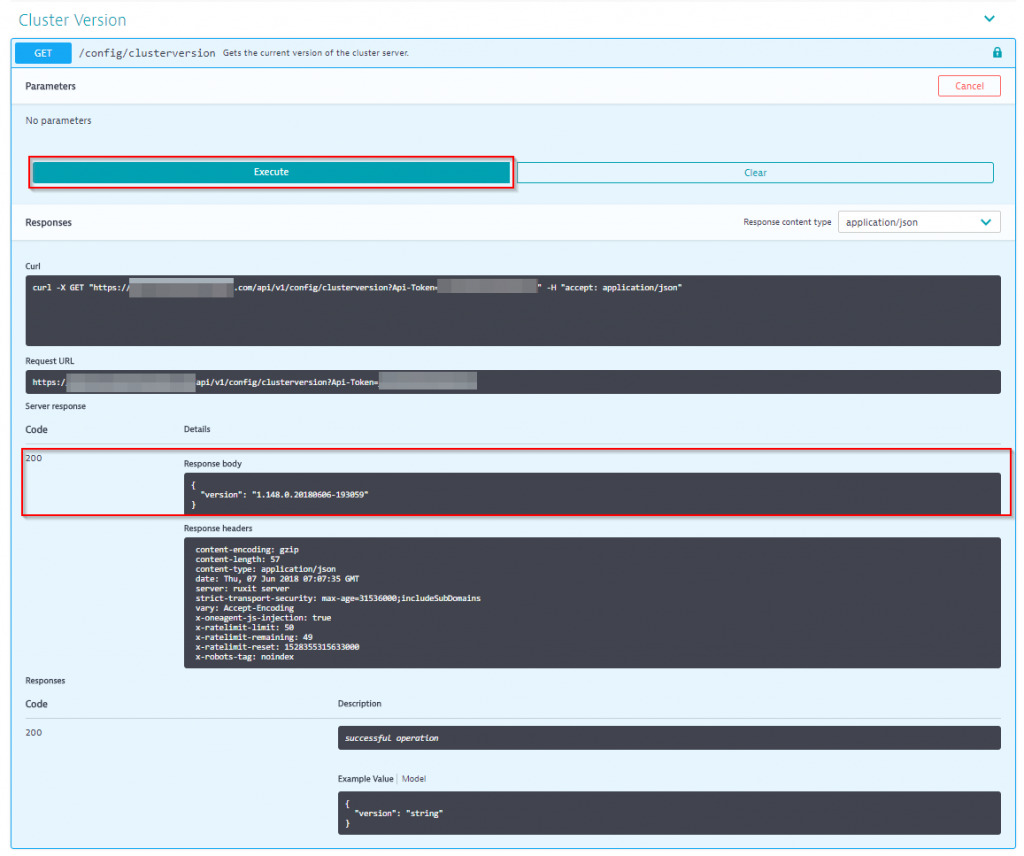1024x856 pixels.
Task: Click the teal chevron beside Cluster Version
Action: click(989, 18)
